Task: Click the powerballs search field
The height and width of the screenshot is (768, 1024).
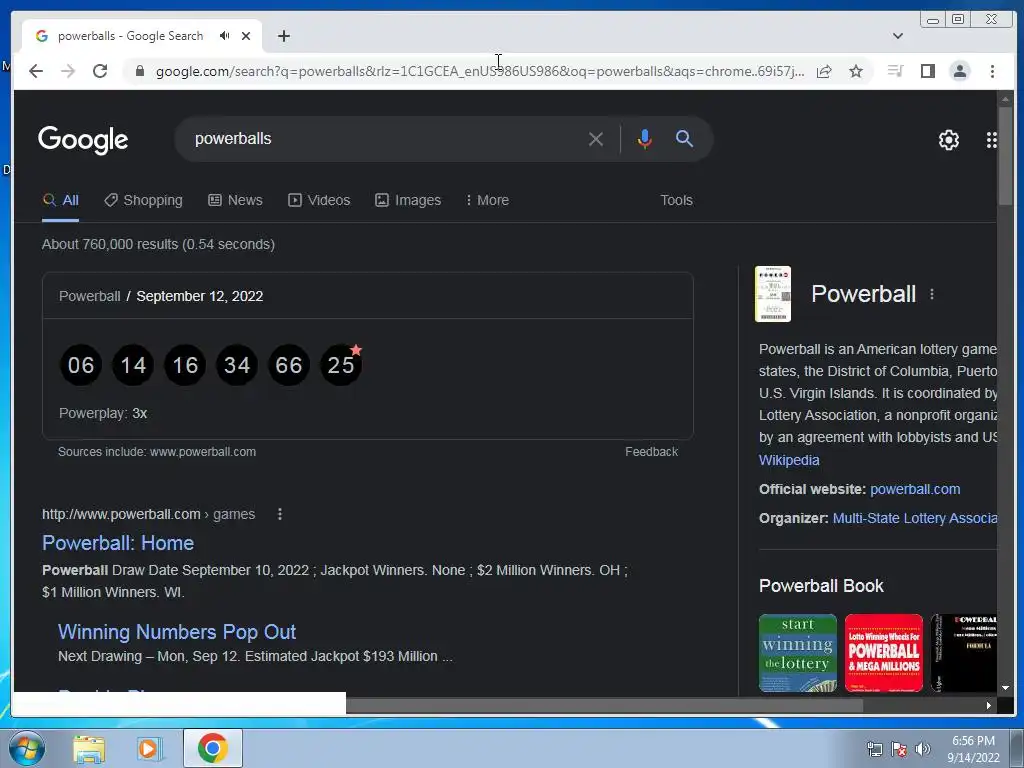Action: click(385, 139)
